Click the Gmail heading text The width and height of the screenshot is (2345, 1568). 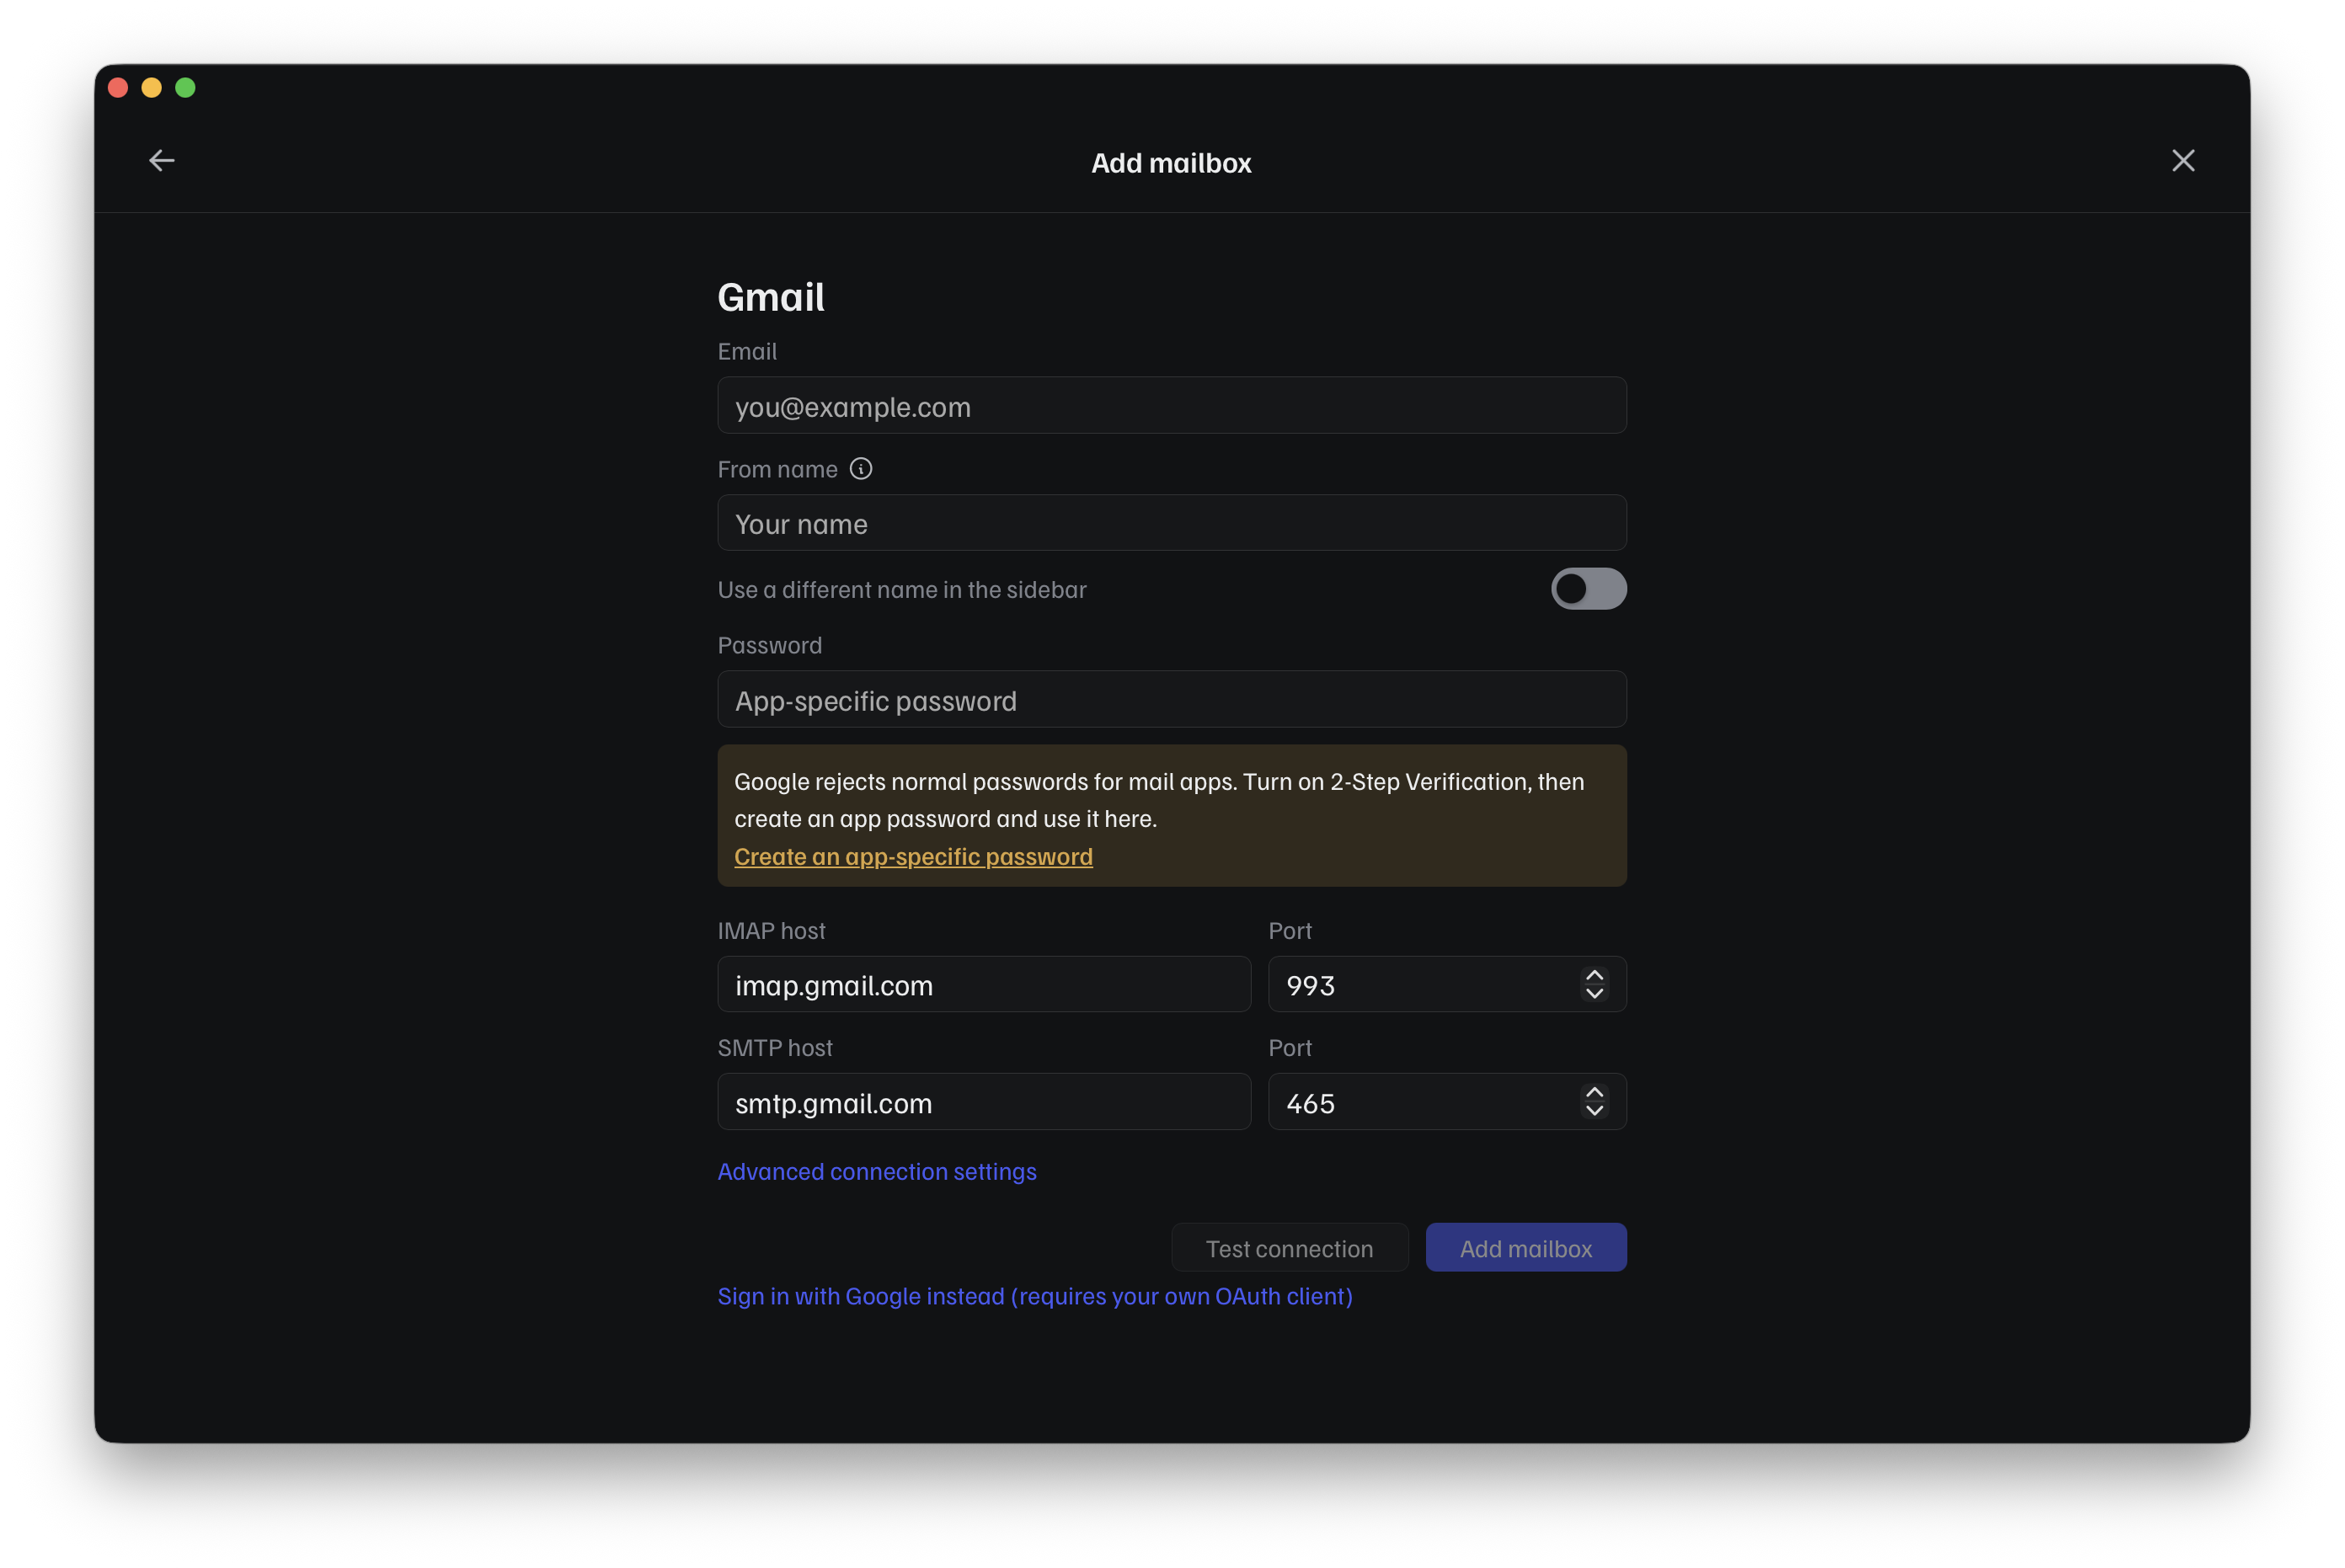click(771, 297)
